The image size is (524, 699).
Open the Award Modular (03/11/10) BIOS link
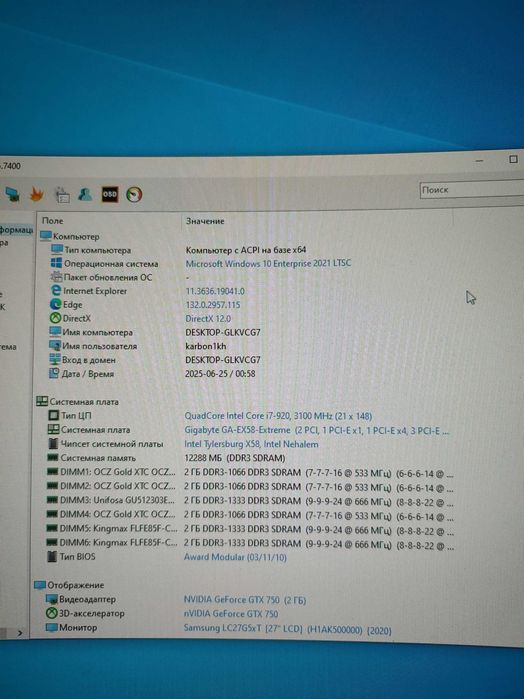235,558
